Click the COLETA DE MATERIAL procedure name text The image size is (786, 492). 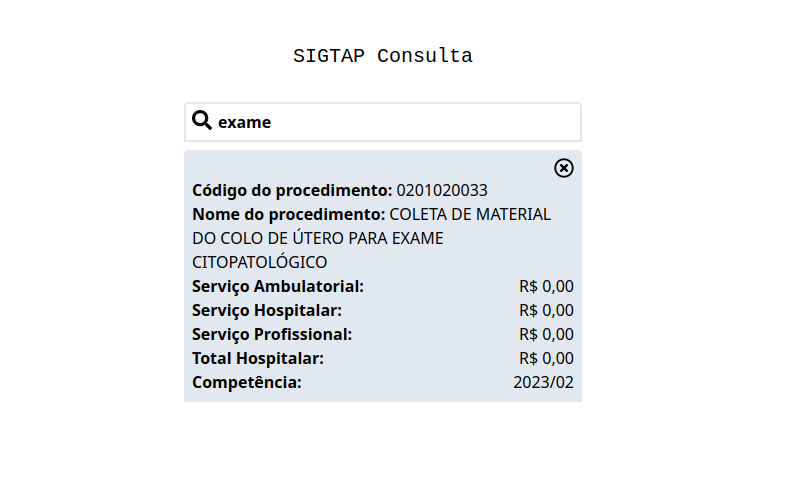(470, 215)
